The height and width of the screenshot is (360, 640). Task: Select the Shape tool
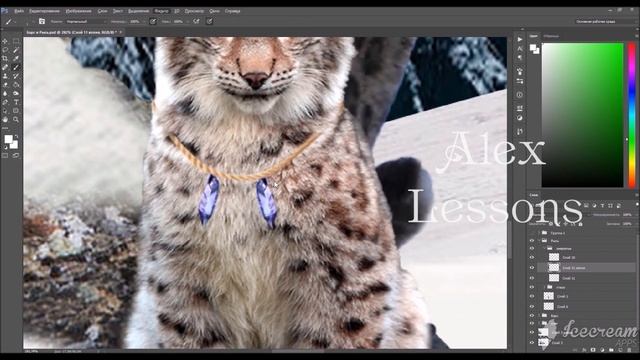point(16,111)
